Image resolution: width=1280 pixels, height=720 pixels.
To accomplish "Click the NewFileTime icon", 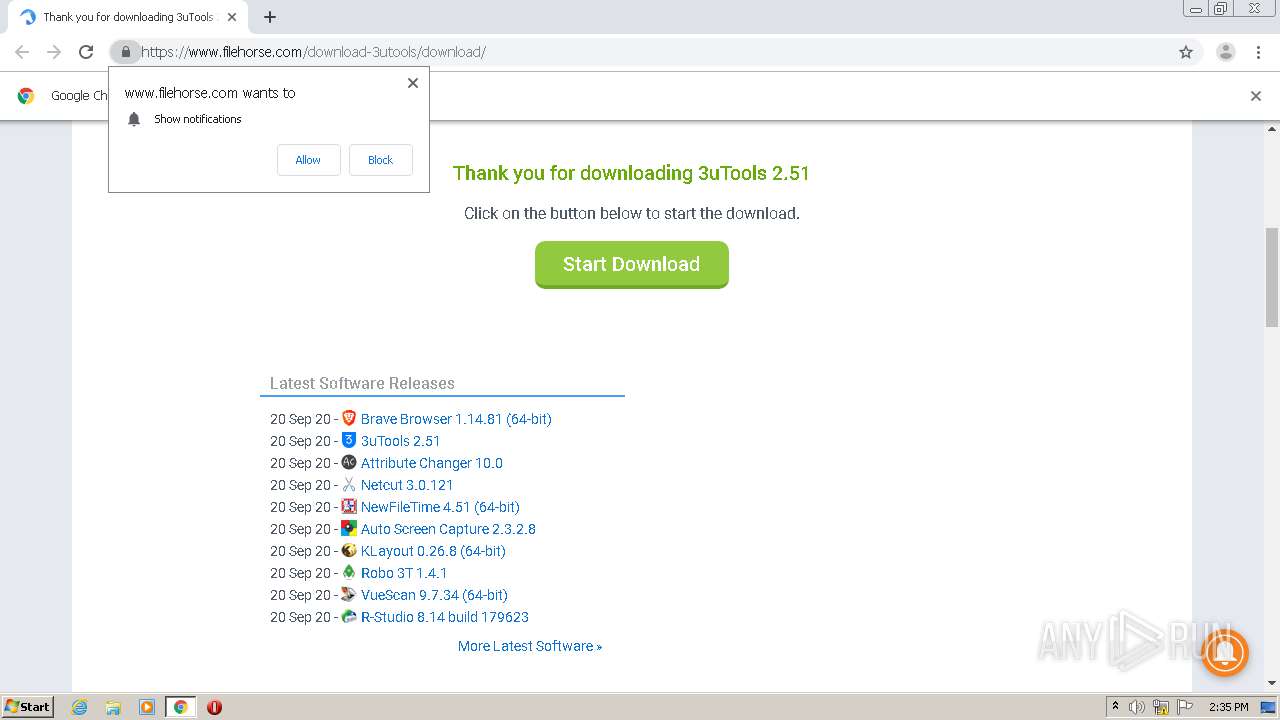I will [349, 506].
